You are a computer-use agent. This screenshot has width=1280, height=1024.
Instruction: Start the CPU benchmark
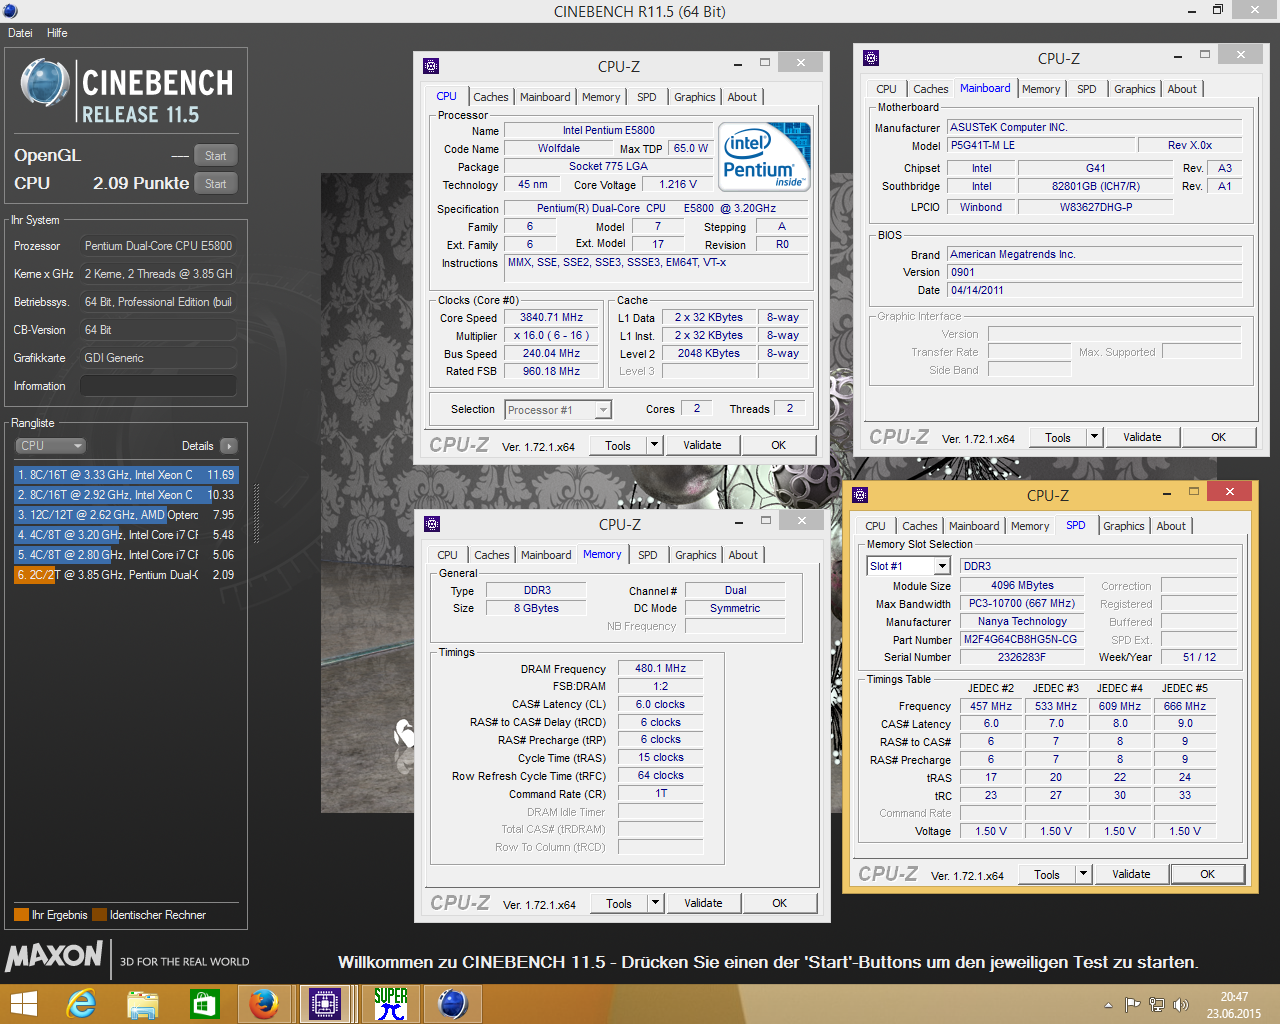coord(216,183)
